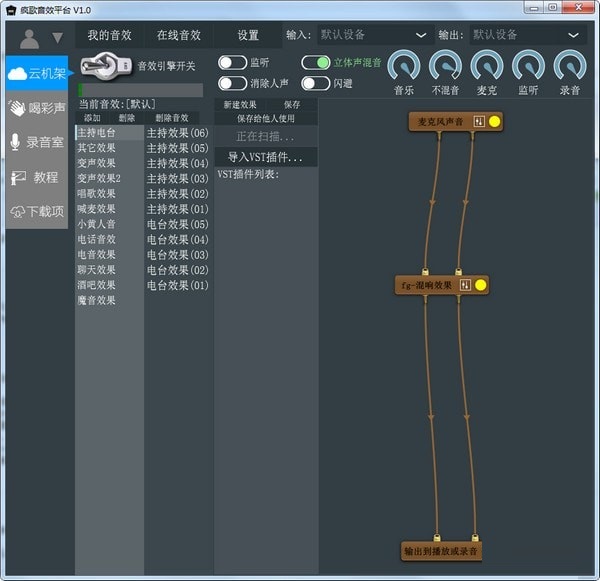600x581 pixels.
Task: Enable the 监听 monitor toggle
Action: (232, 63)
